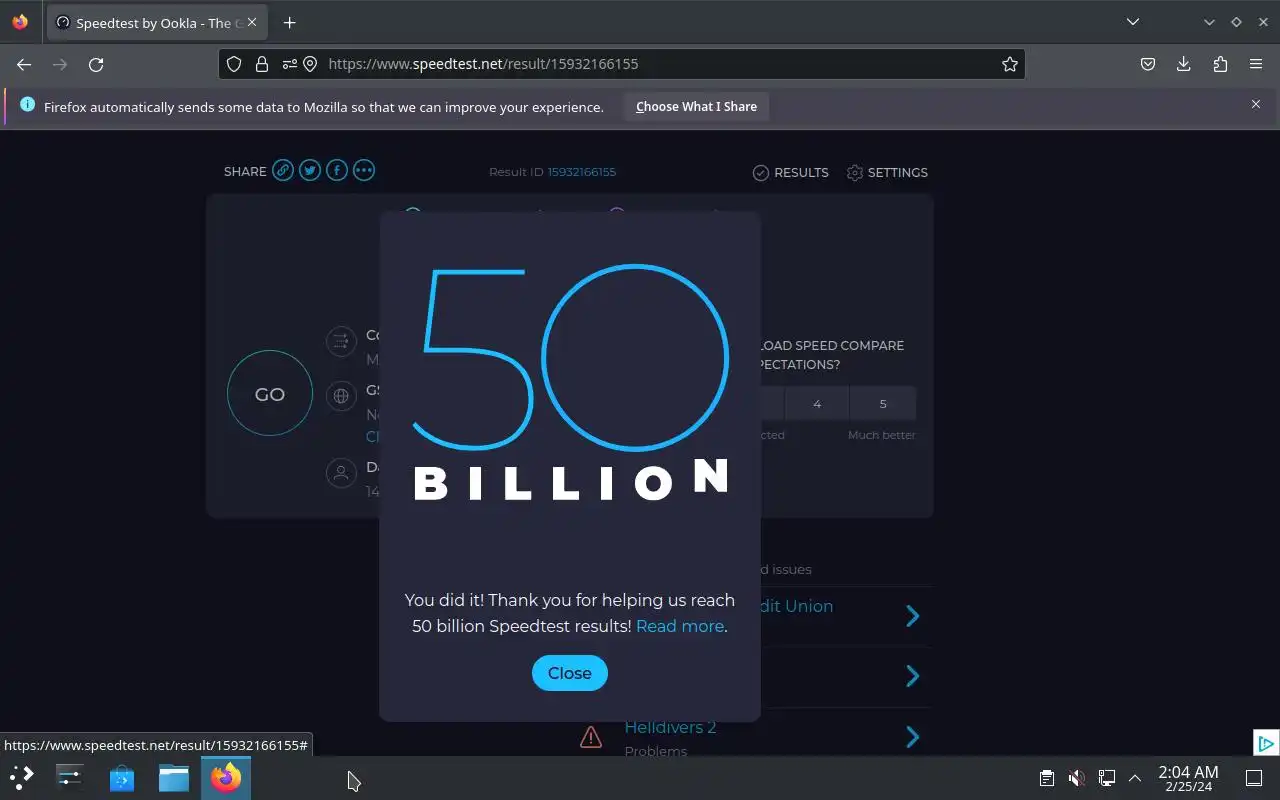1280x800 pixels.
Task: Click server globe icon
Action: tap(341, 396)
